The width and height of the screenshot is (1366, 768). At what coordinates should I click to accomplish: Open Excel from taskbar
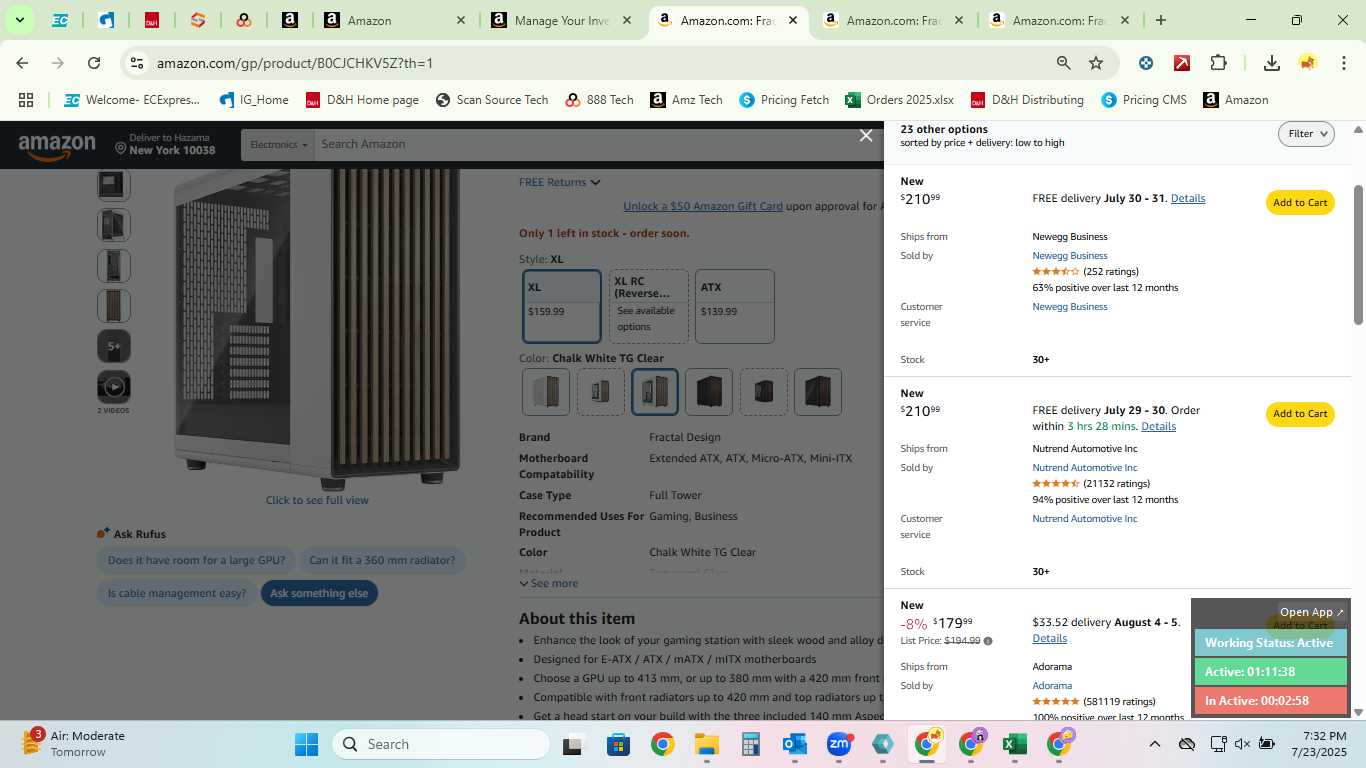click(1014, 744)
